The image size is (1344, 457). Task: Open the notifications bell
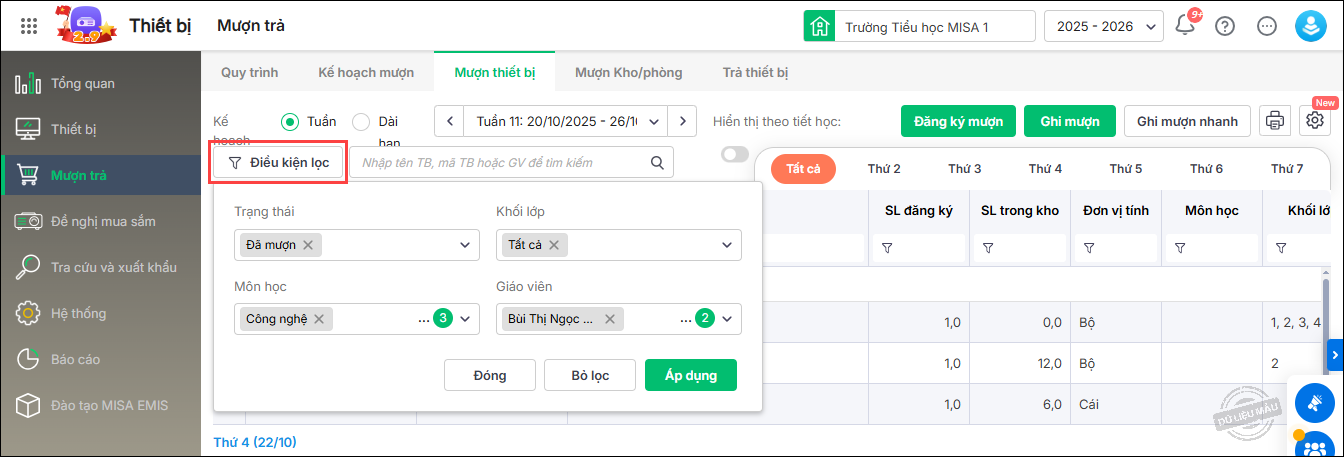tap(1186, 26)
